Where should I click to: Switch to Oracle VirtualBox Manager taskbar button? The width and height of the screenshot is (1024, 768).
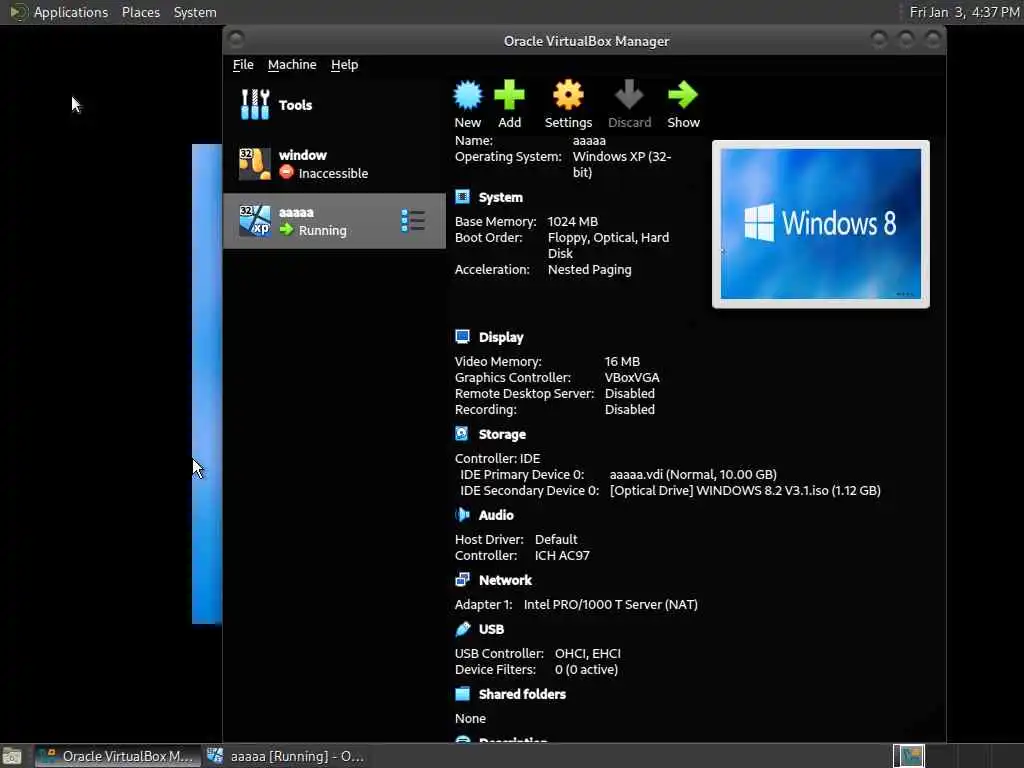[116, 756]
